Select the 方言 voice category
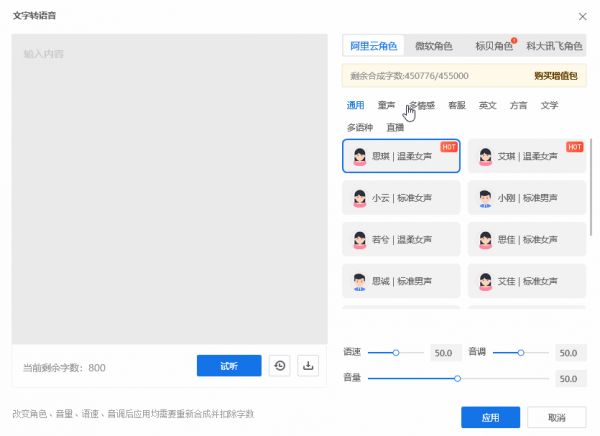The image size is (600, 436). coord(518,105)
